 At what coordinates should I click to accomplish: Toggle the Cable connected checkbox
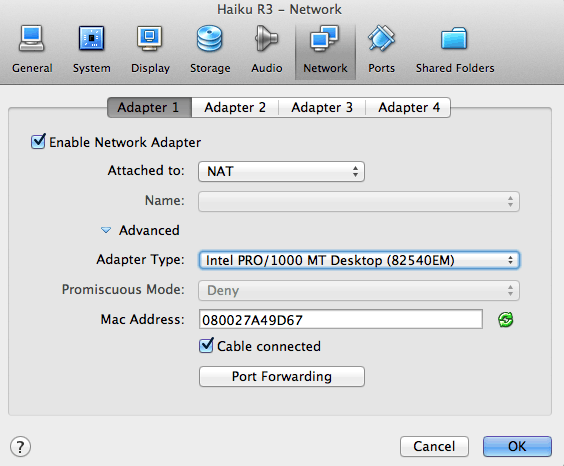click(x=206, y=346)
